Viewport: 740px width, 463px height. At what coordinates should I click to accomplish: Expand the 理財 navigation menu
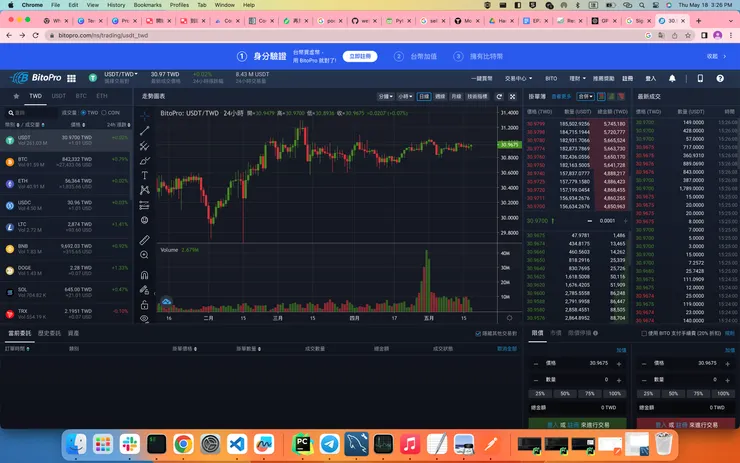coord(577,78)
